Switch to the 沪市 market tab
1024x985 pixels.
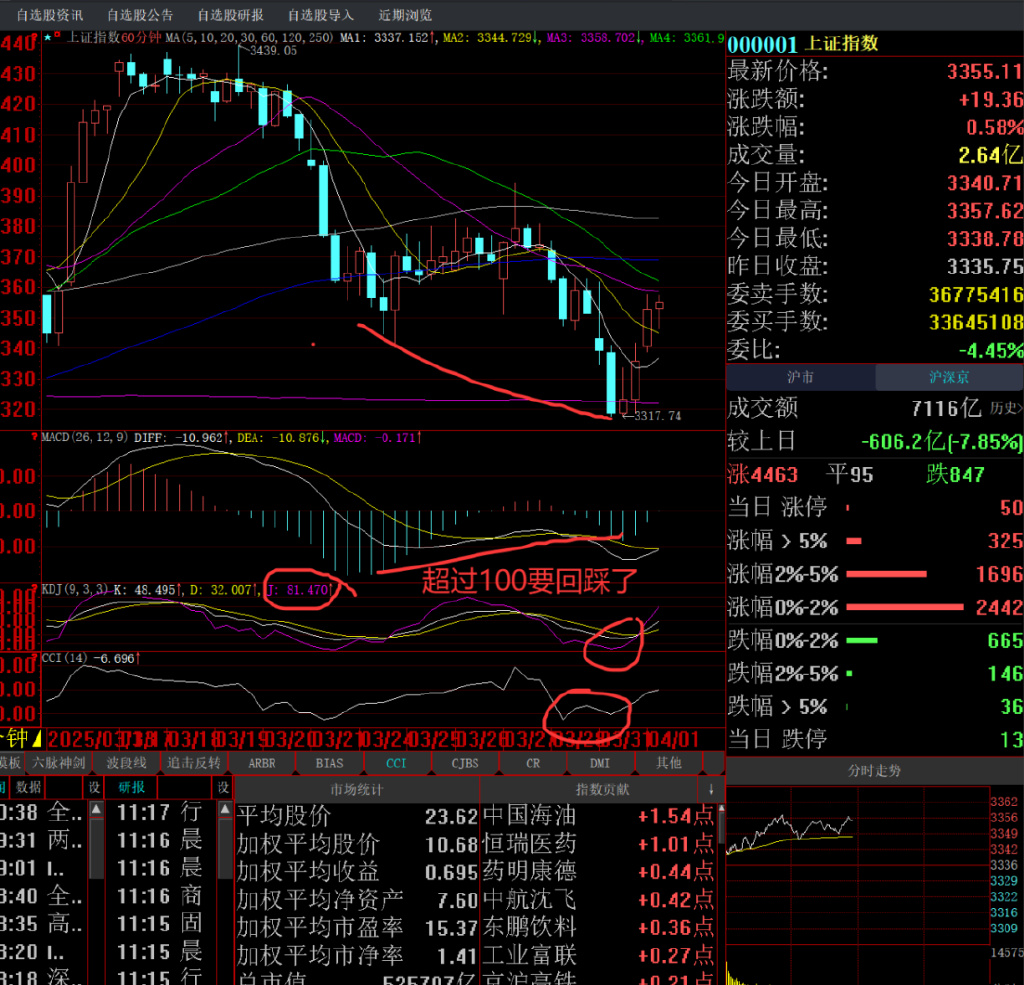pos(800,377)
